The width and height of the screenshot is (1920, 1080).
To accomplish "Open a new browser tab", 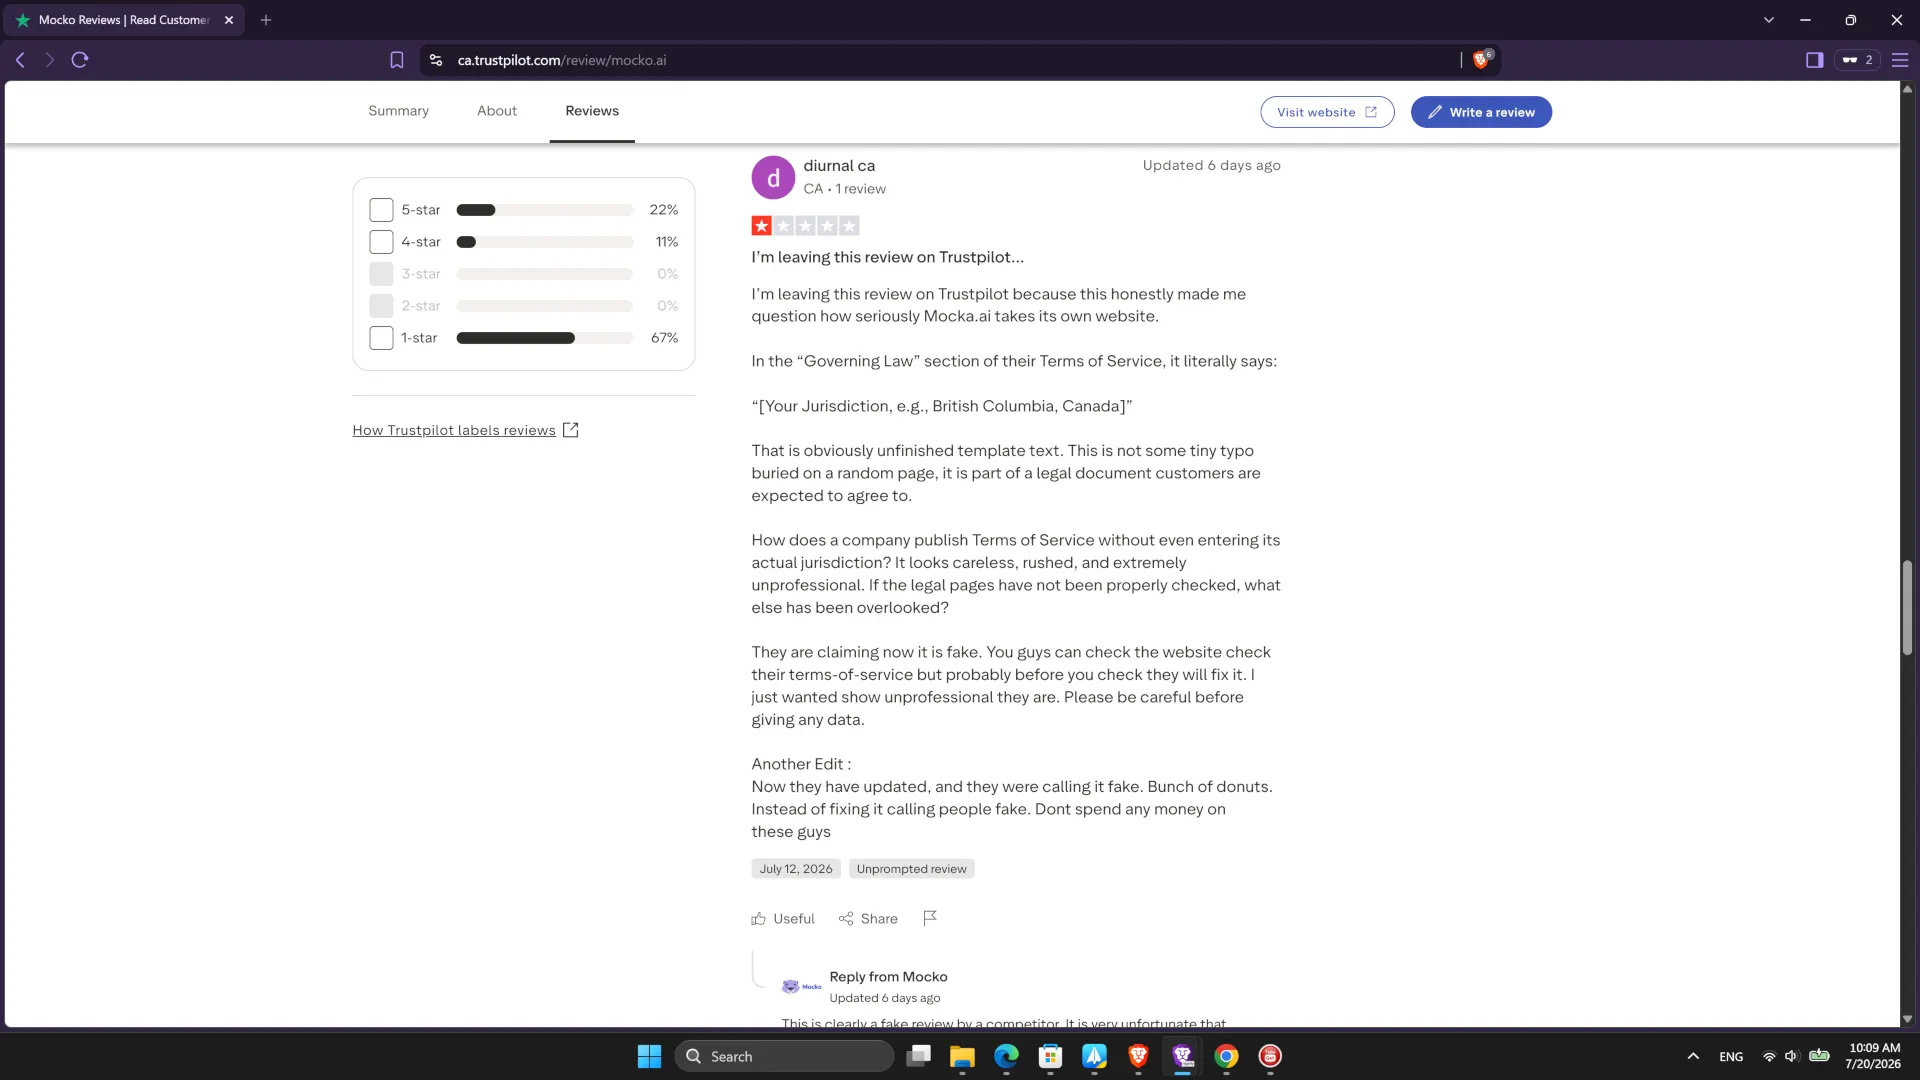I will 266,20.
